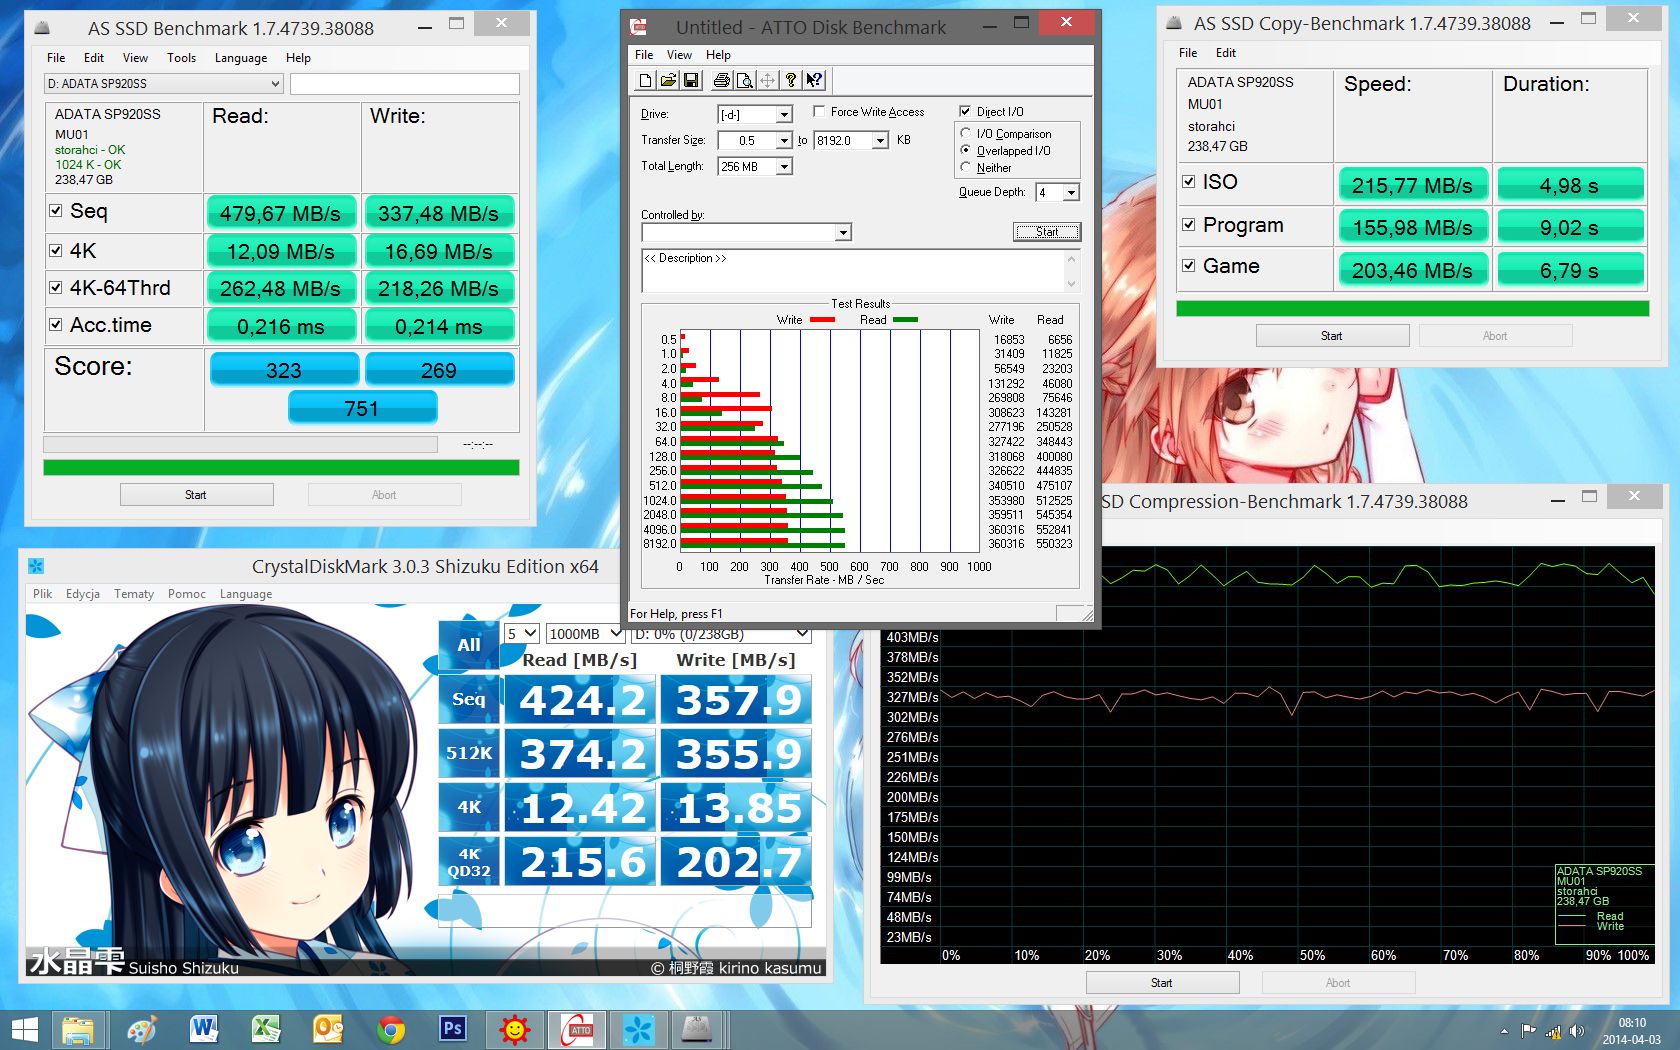Viewport: 1680px width, 1050px height.
Task: Click the Save floppy icon in ATTO
Action: 691,80
